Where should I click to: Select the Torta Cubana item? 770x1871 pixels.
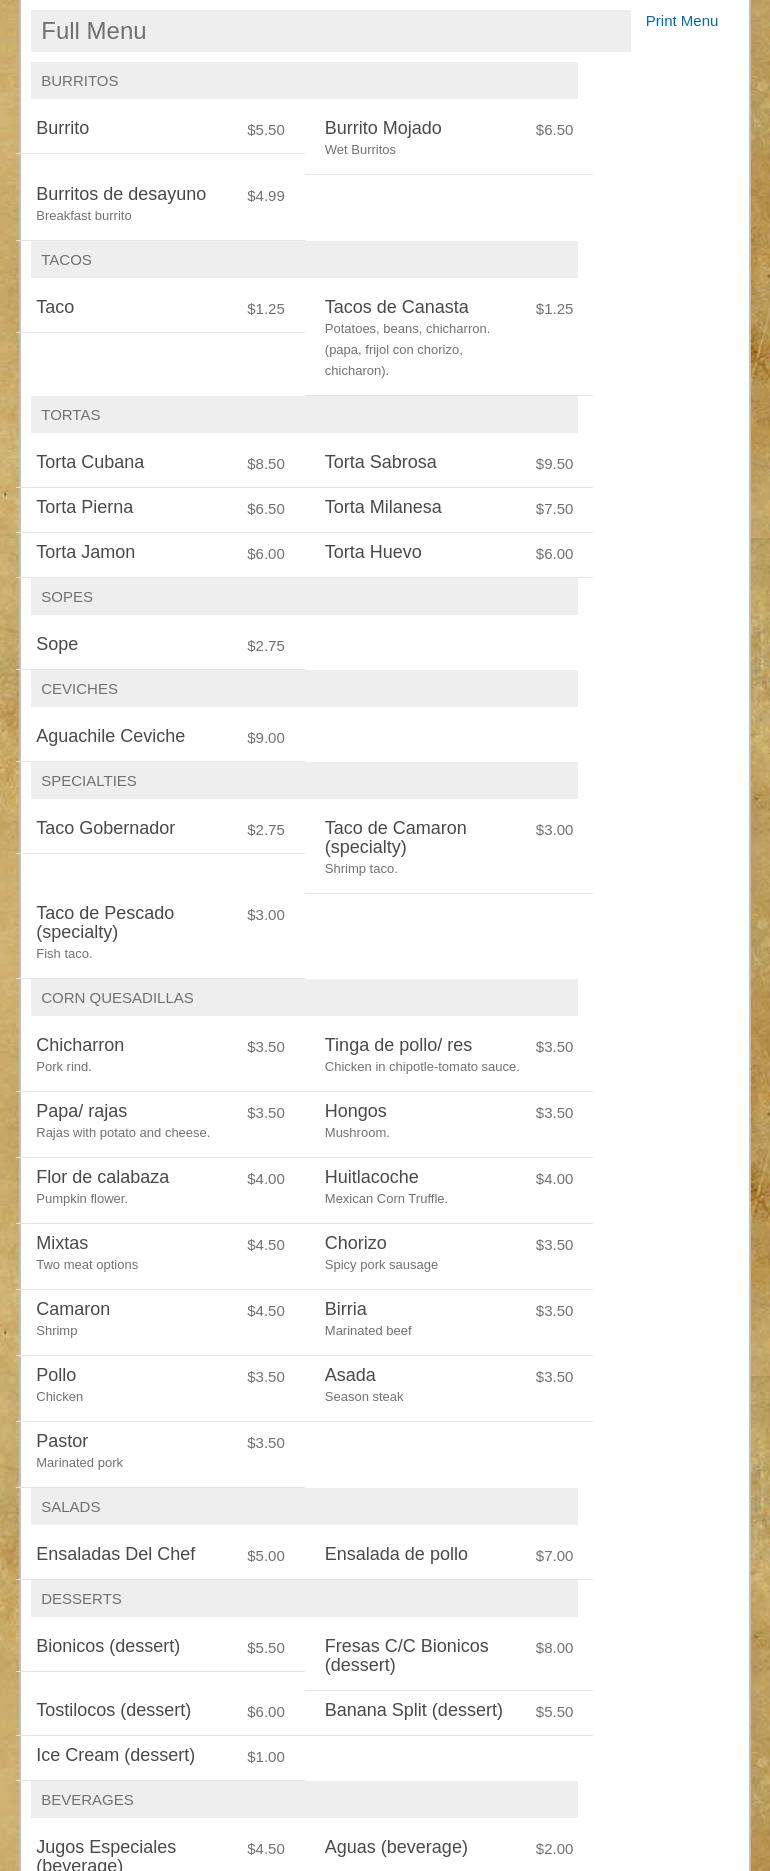[x=90, y=463]
